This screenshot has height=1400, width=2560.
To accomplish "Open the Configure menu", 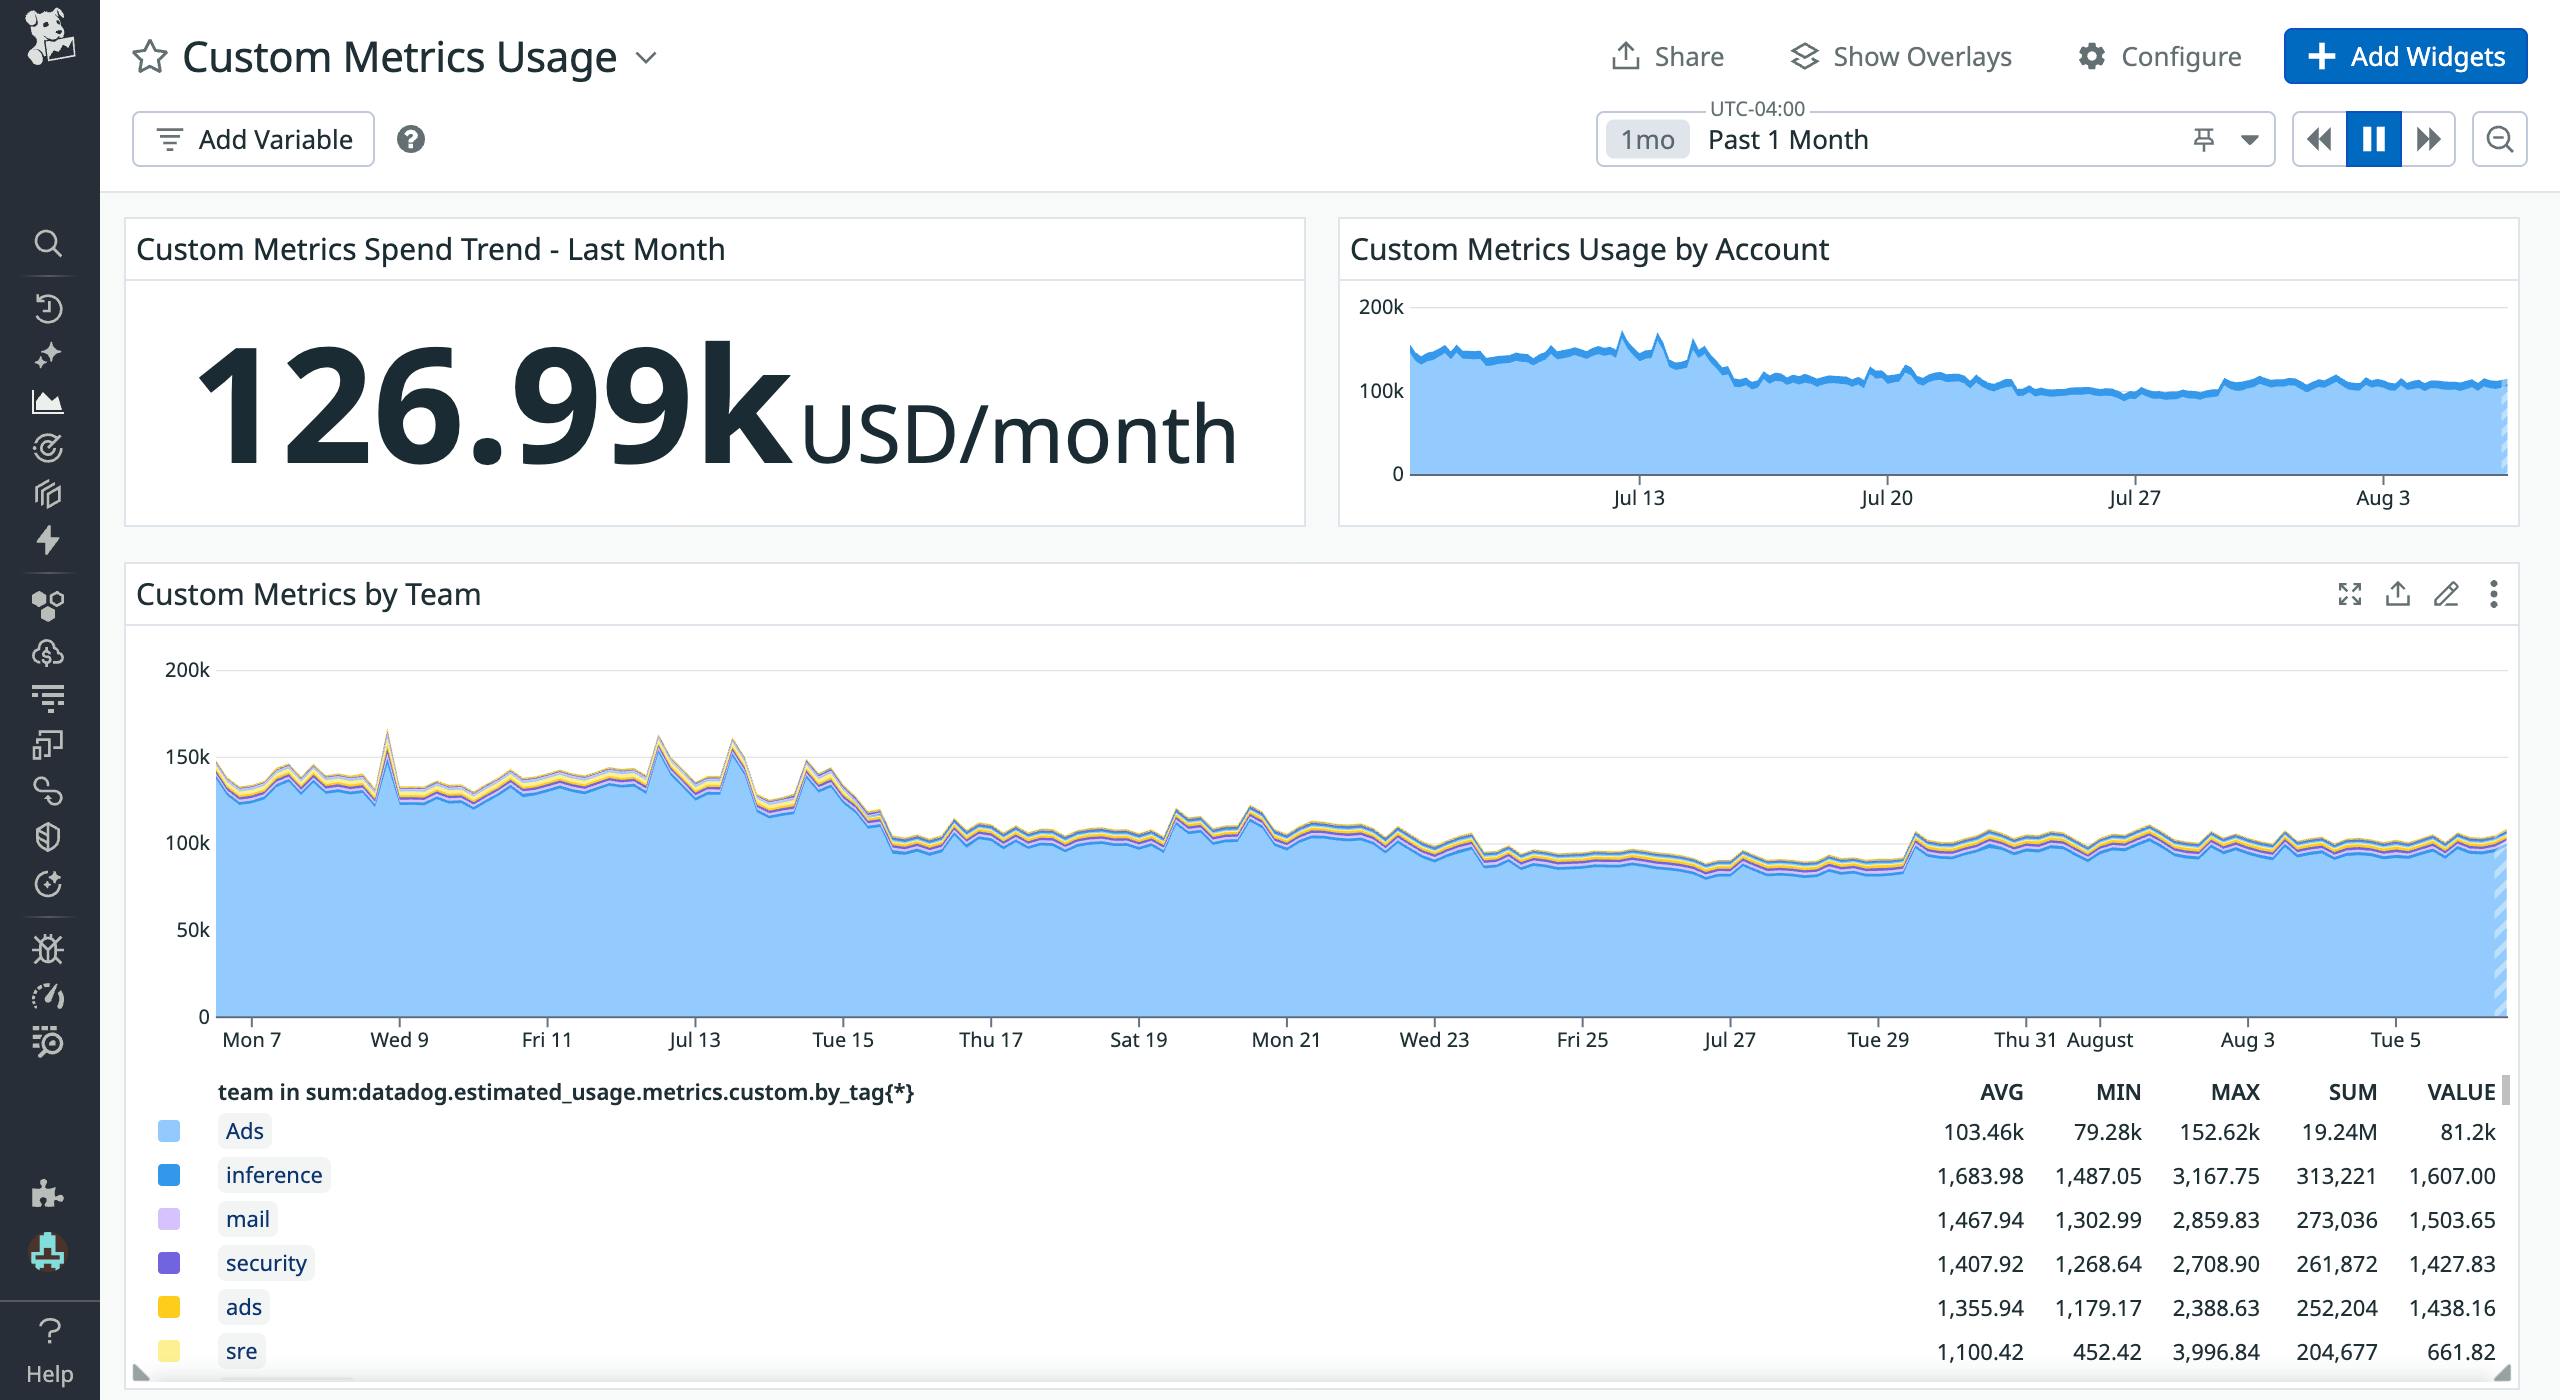I will [x=2161, y=56].
